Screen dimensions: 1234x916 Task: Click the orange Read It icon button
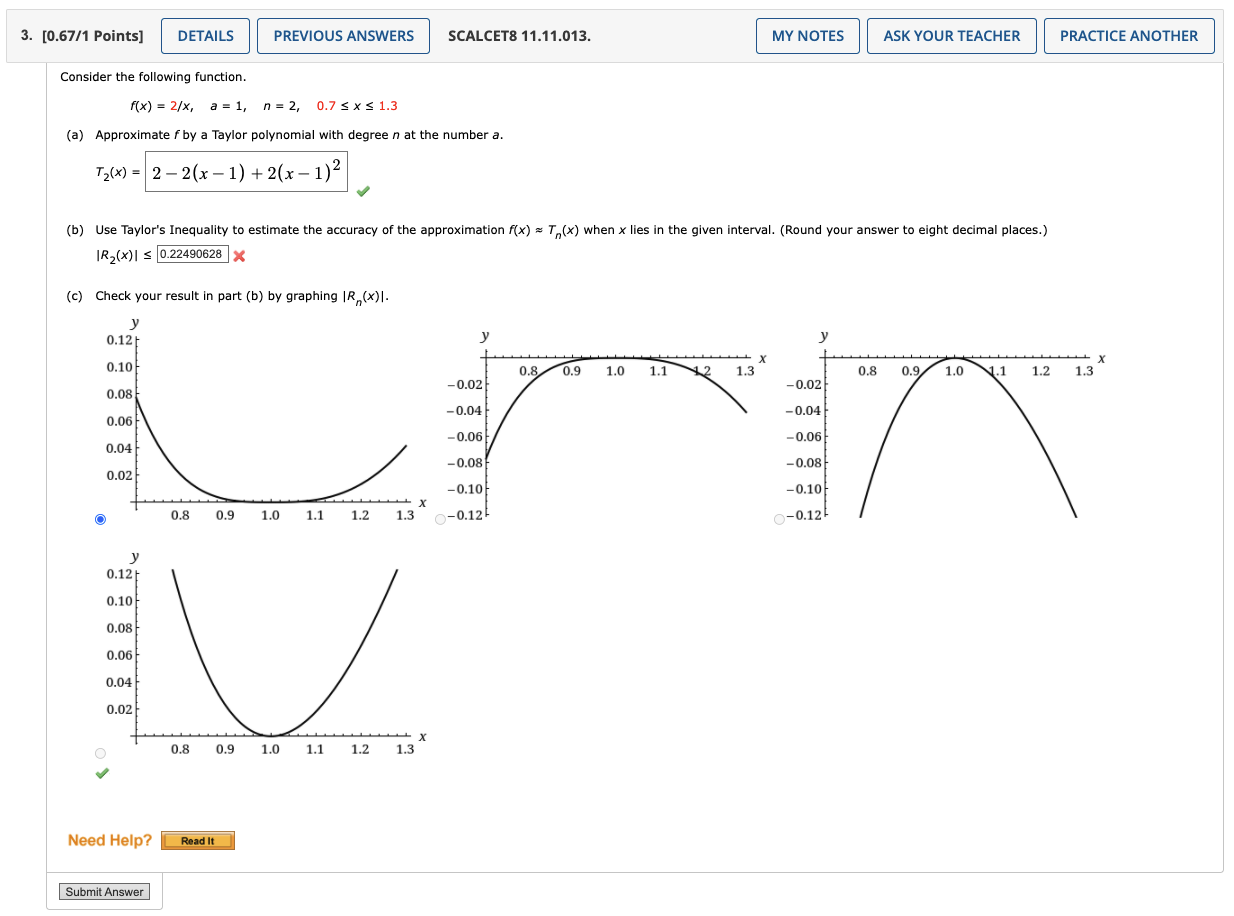tap(197, 840)
